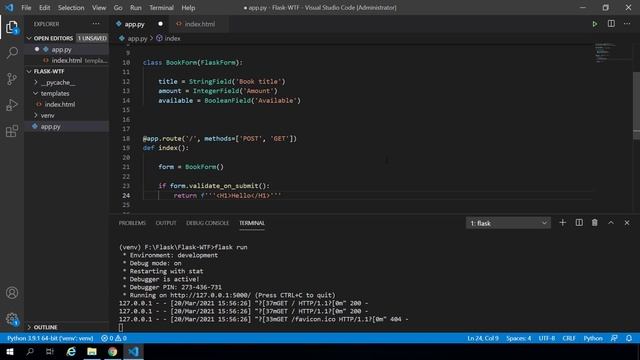Image resolution: width=640 pixels, height=360 pixels.
Task: Click the editor vertical scrollbar
Action: 636,106
